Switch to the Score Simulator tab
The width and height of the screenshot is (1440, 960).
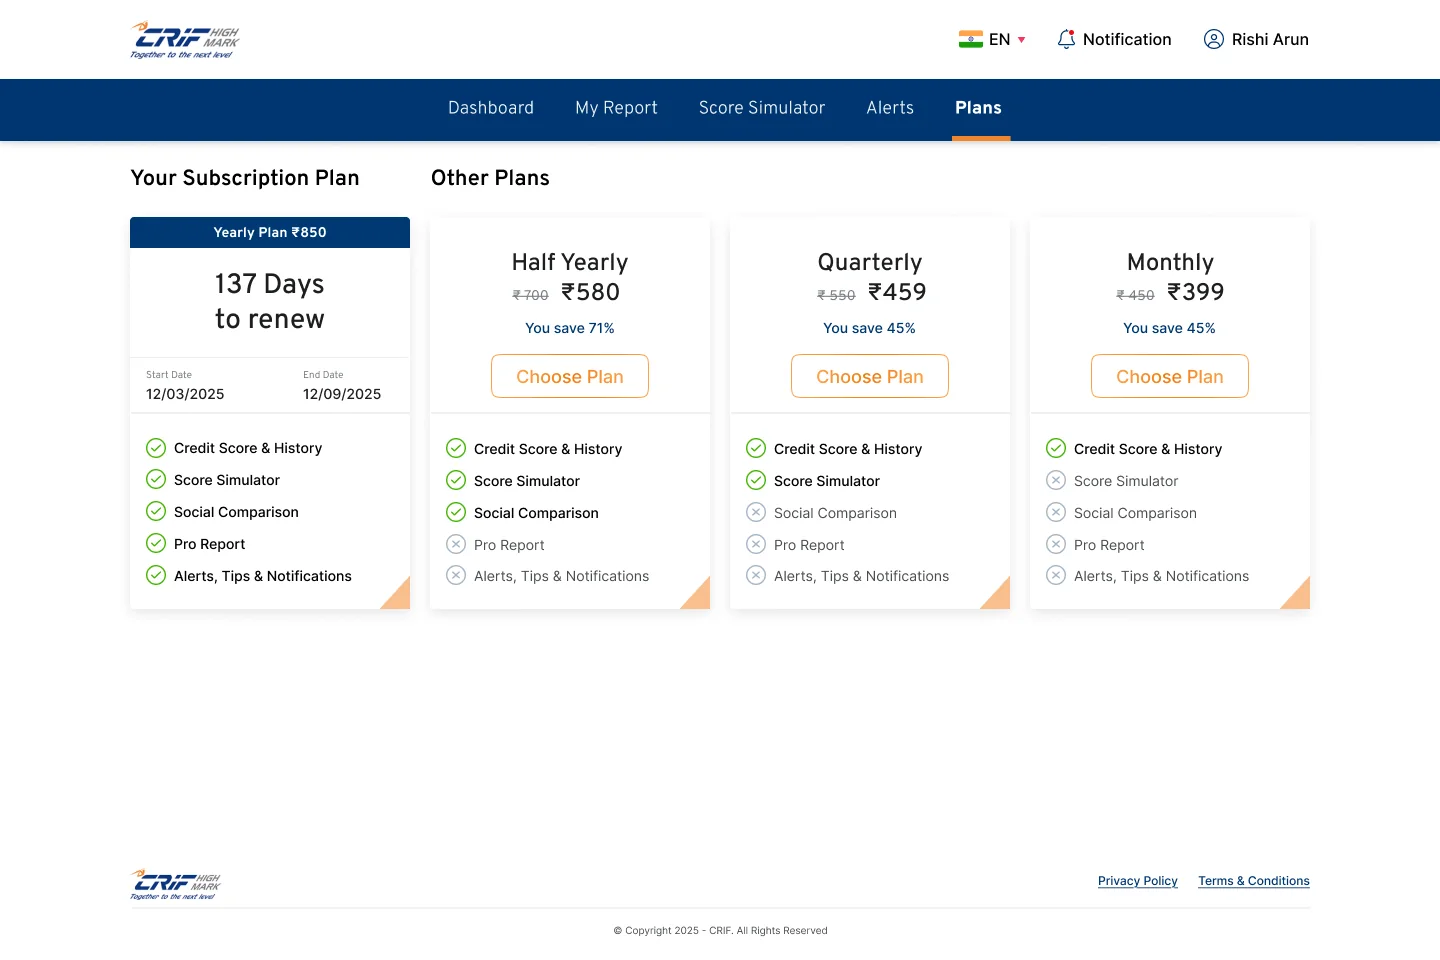tap(762, 108)
